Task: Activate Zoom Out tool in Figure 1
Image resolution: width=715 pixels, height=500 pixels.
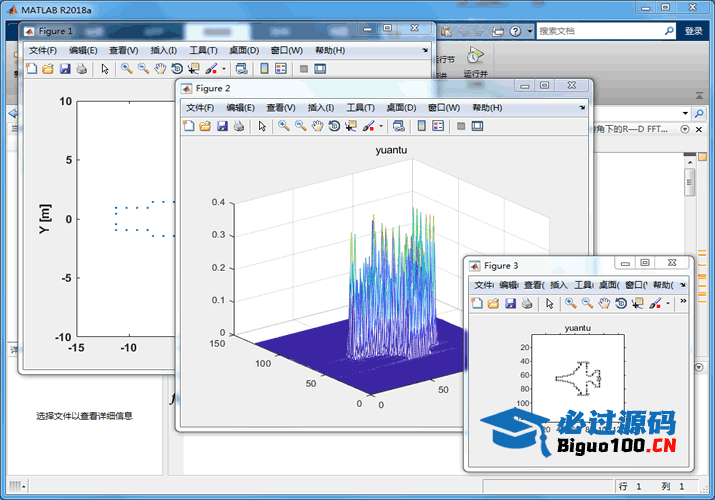Action: 143,69
